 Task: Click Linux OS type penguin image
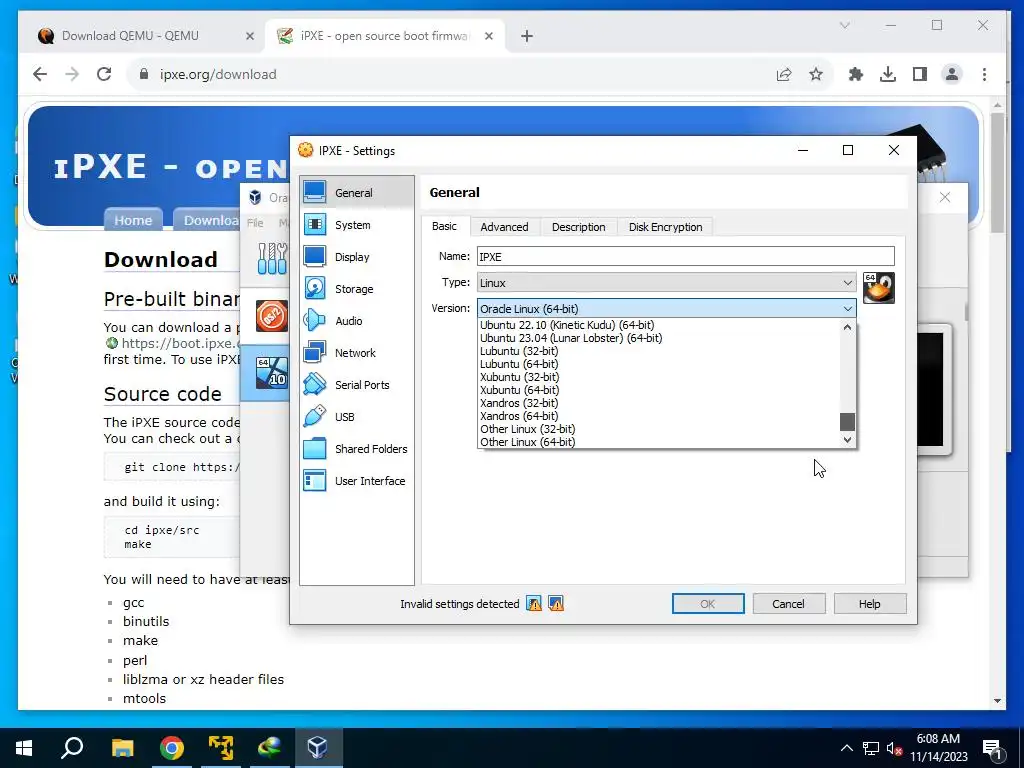click(878, 288)
